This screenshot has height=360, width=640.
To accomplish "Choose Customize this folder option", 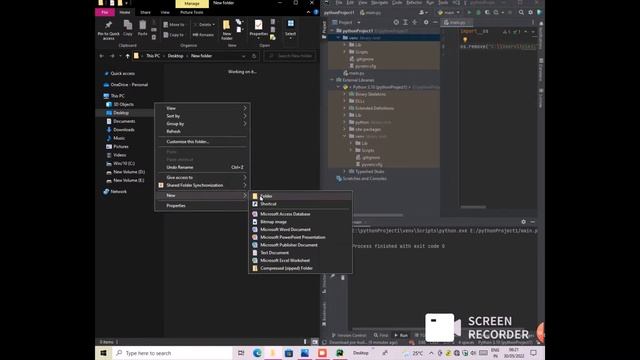I will click(x=202, y=142).
